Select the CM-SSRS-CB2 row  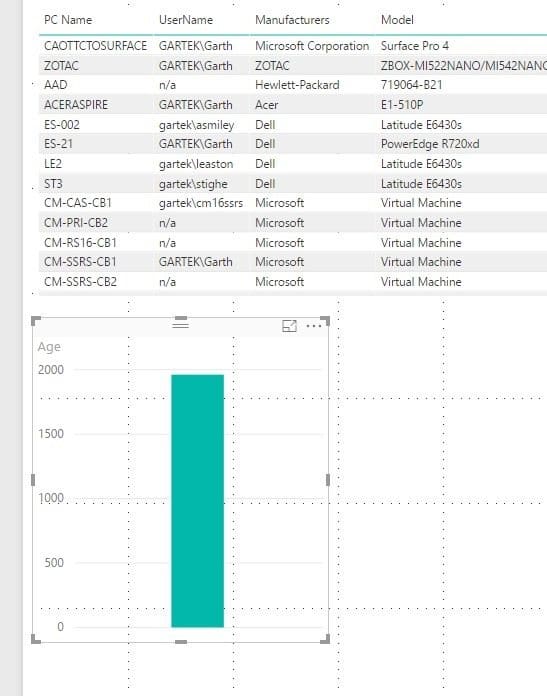(293, 282)
